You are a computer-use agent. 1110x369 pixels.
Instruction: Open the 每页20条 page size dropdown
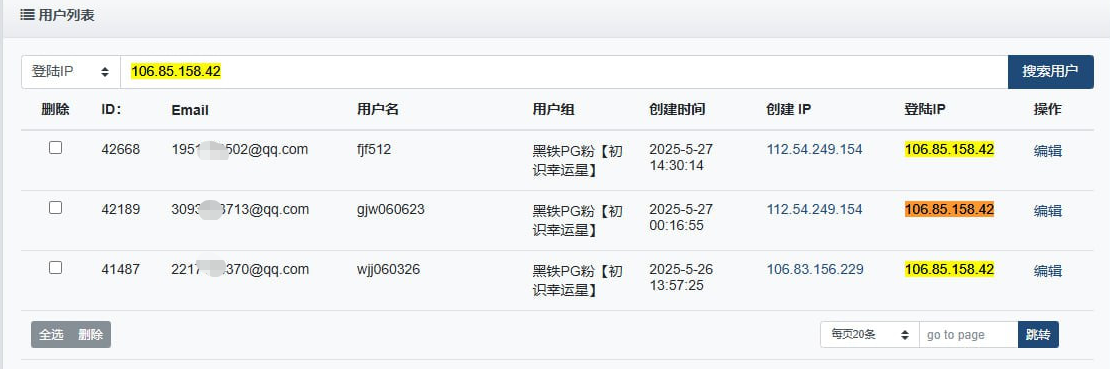(x=869, y=335)
